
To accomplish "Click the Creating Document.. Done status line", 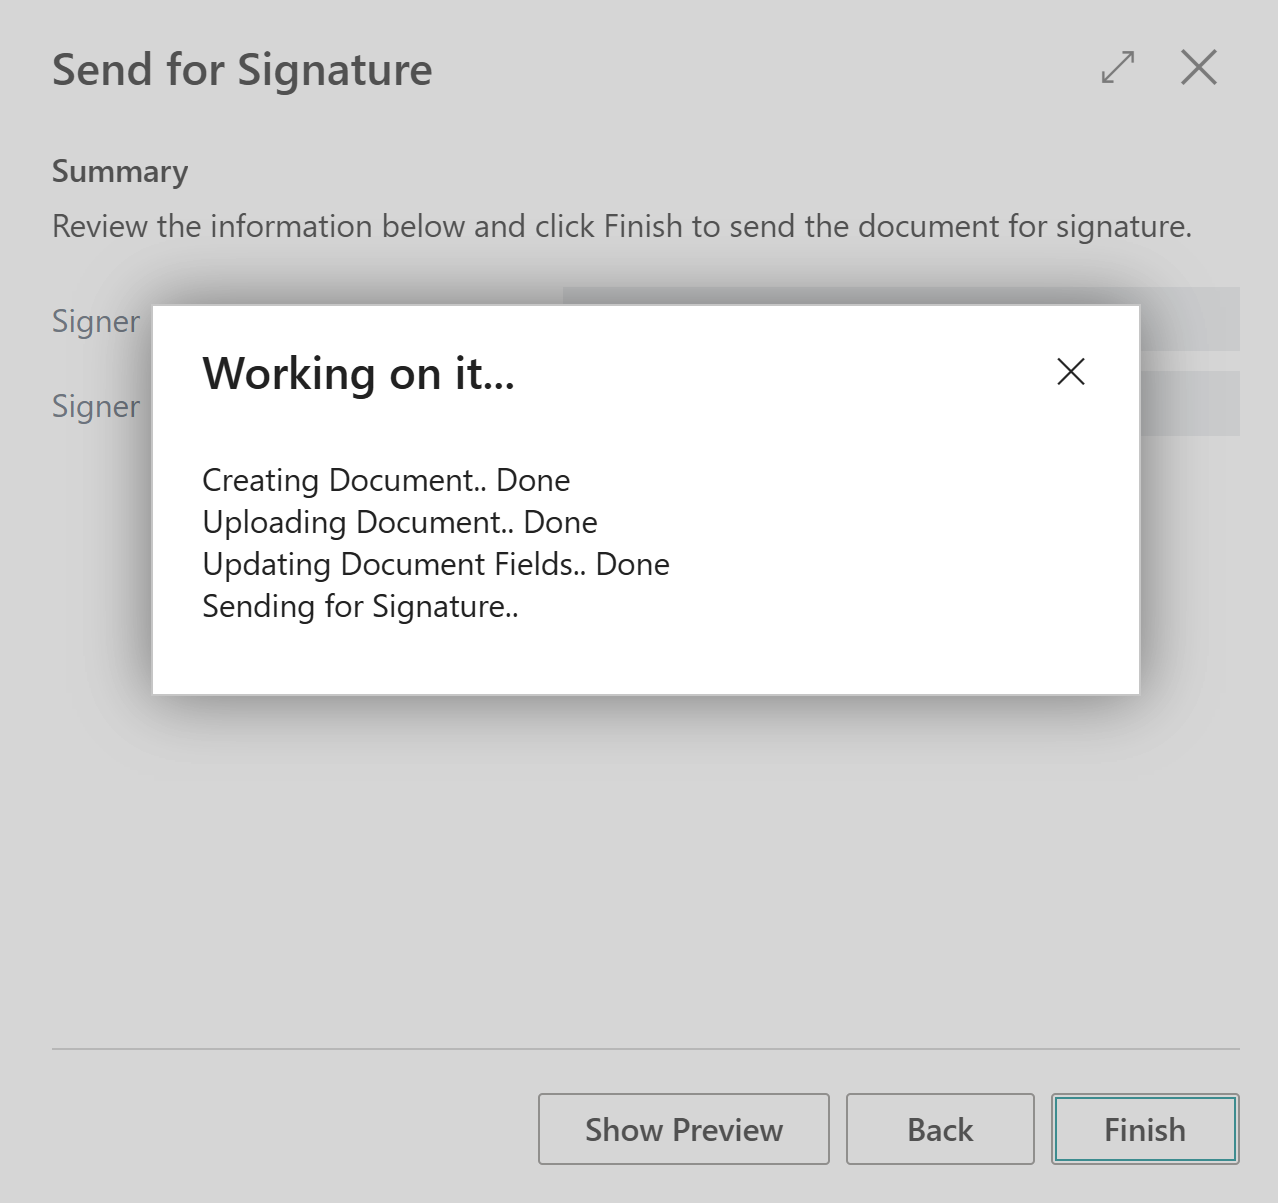I will [386, 480].
